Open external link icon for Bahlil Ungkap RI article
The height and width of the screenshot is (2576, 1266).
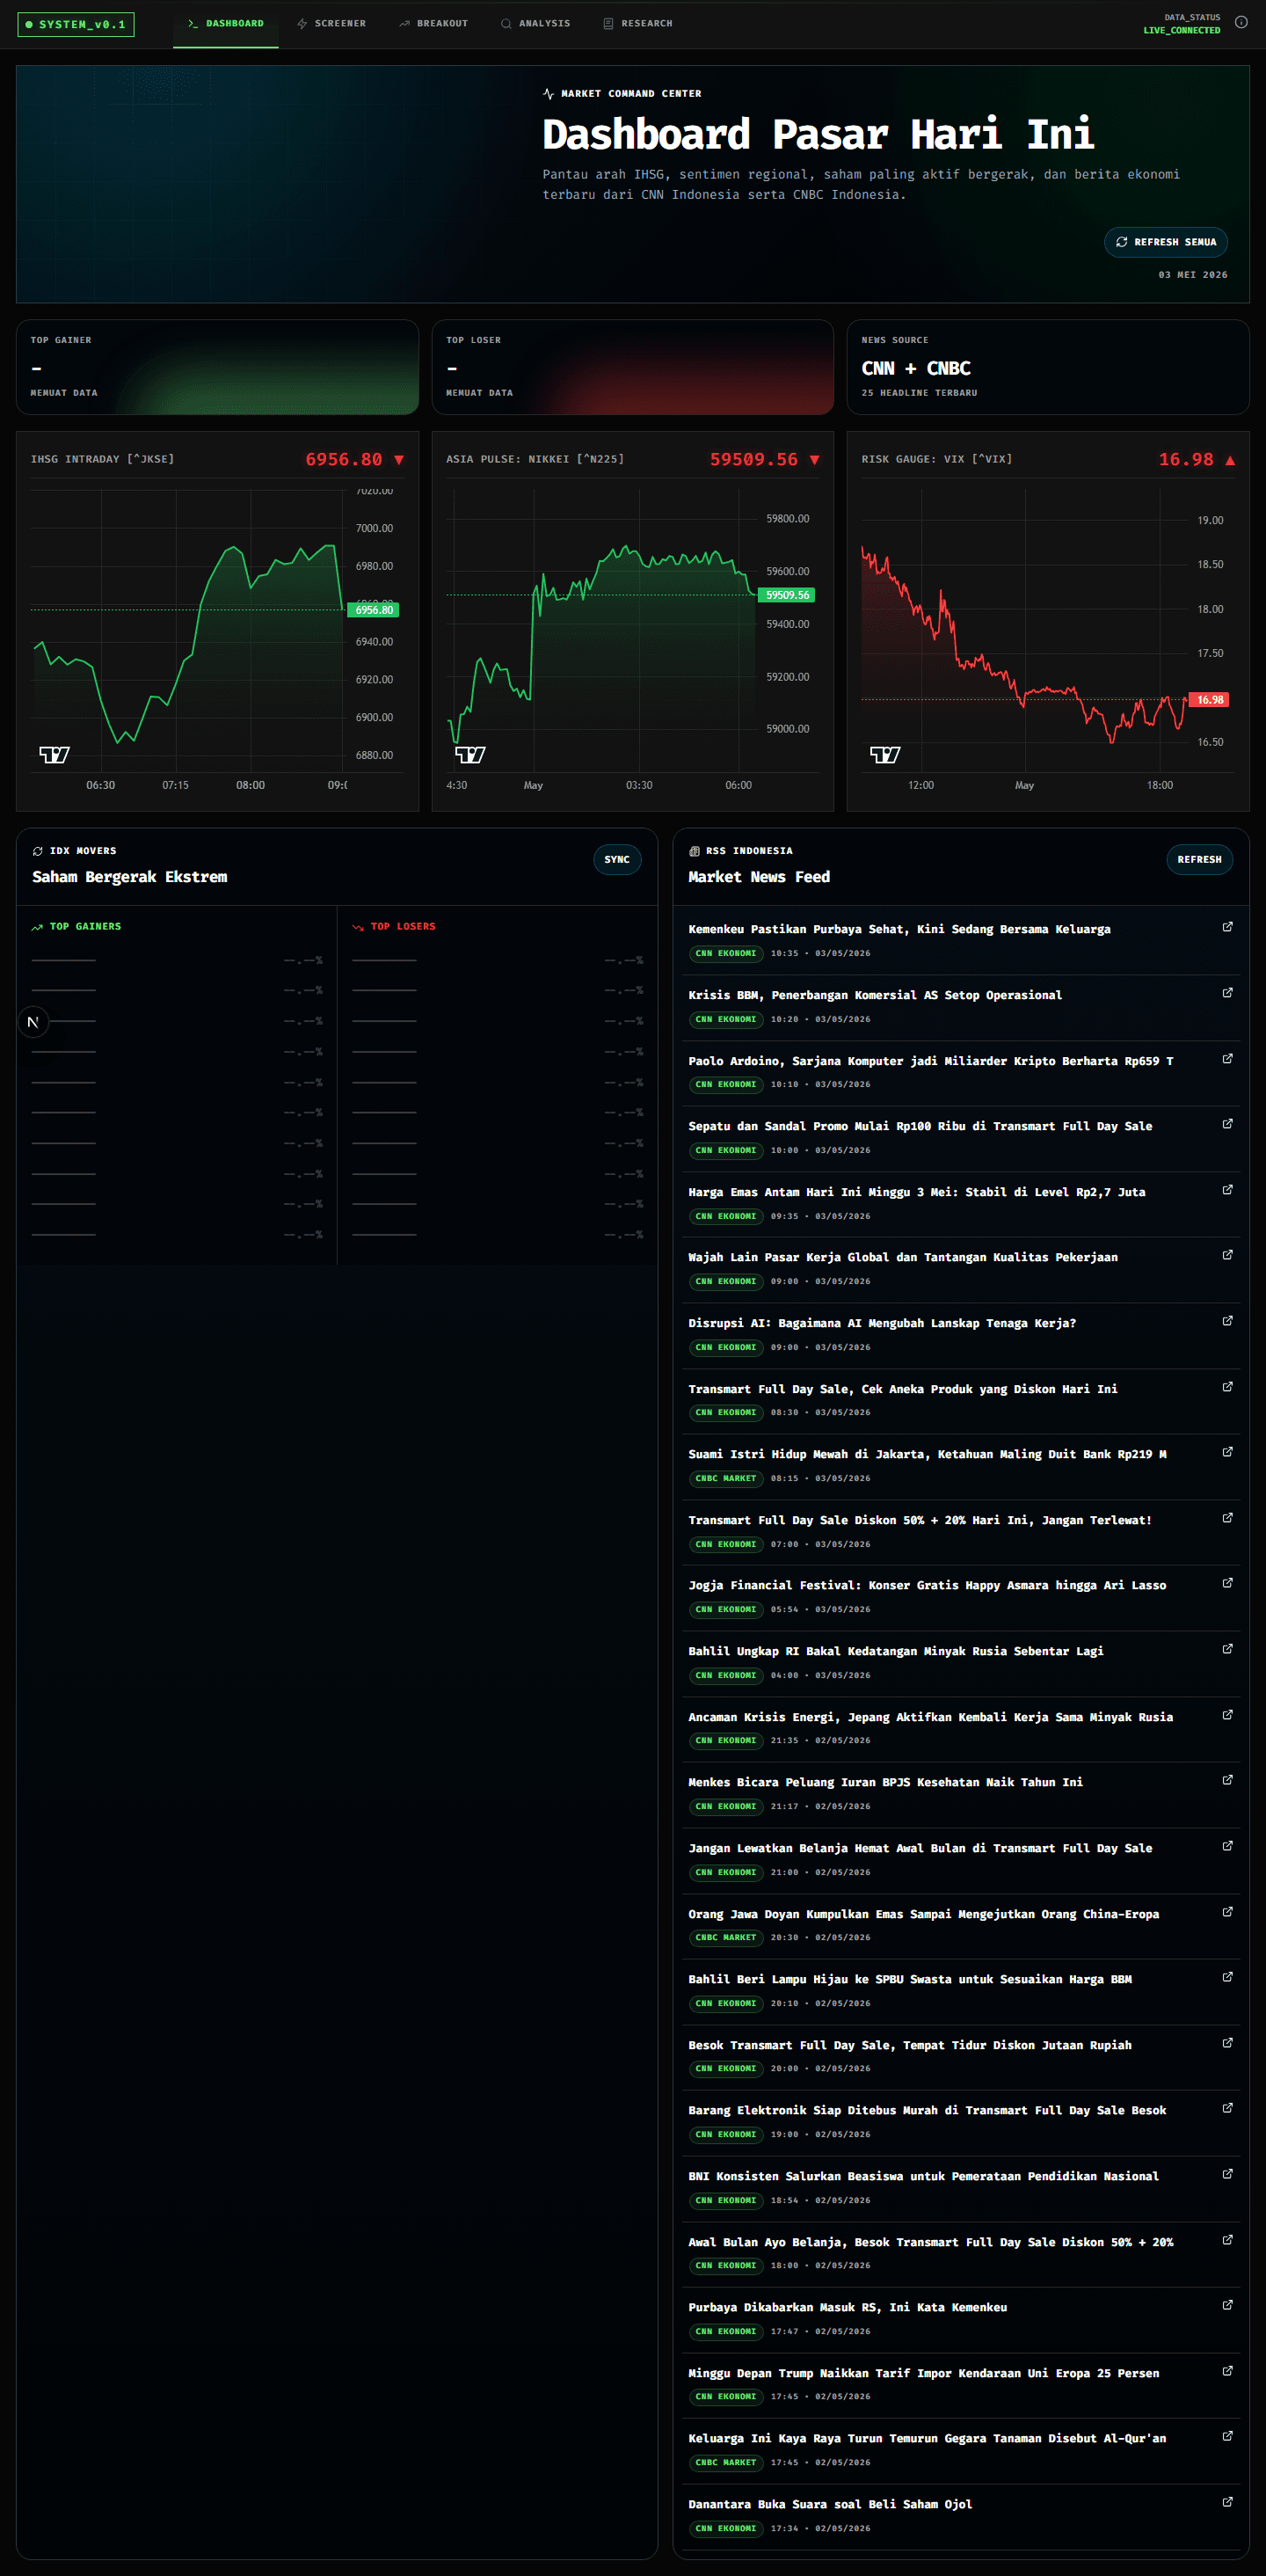point(1227,1649)
